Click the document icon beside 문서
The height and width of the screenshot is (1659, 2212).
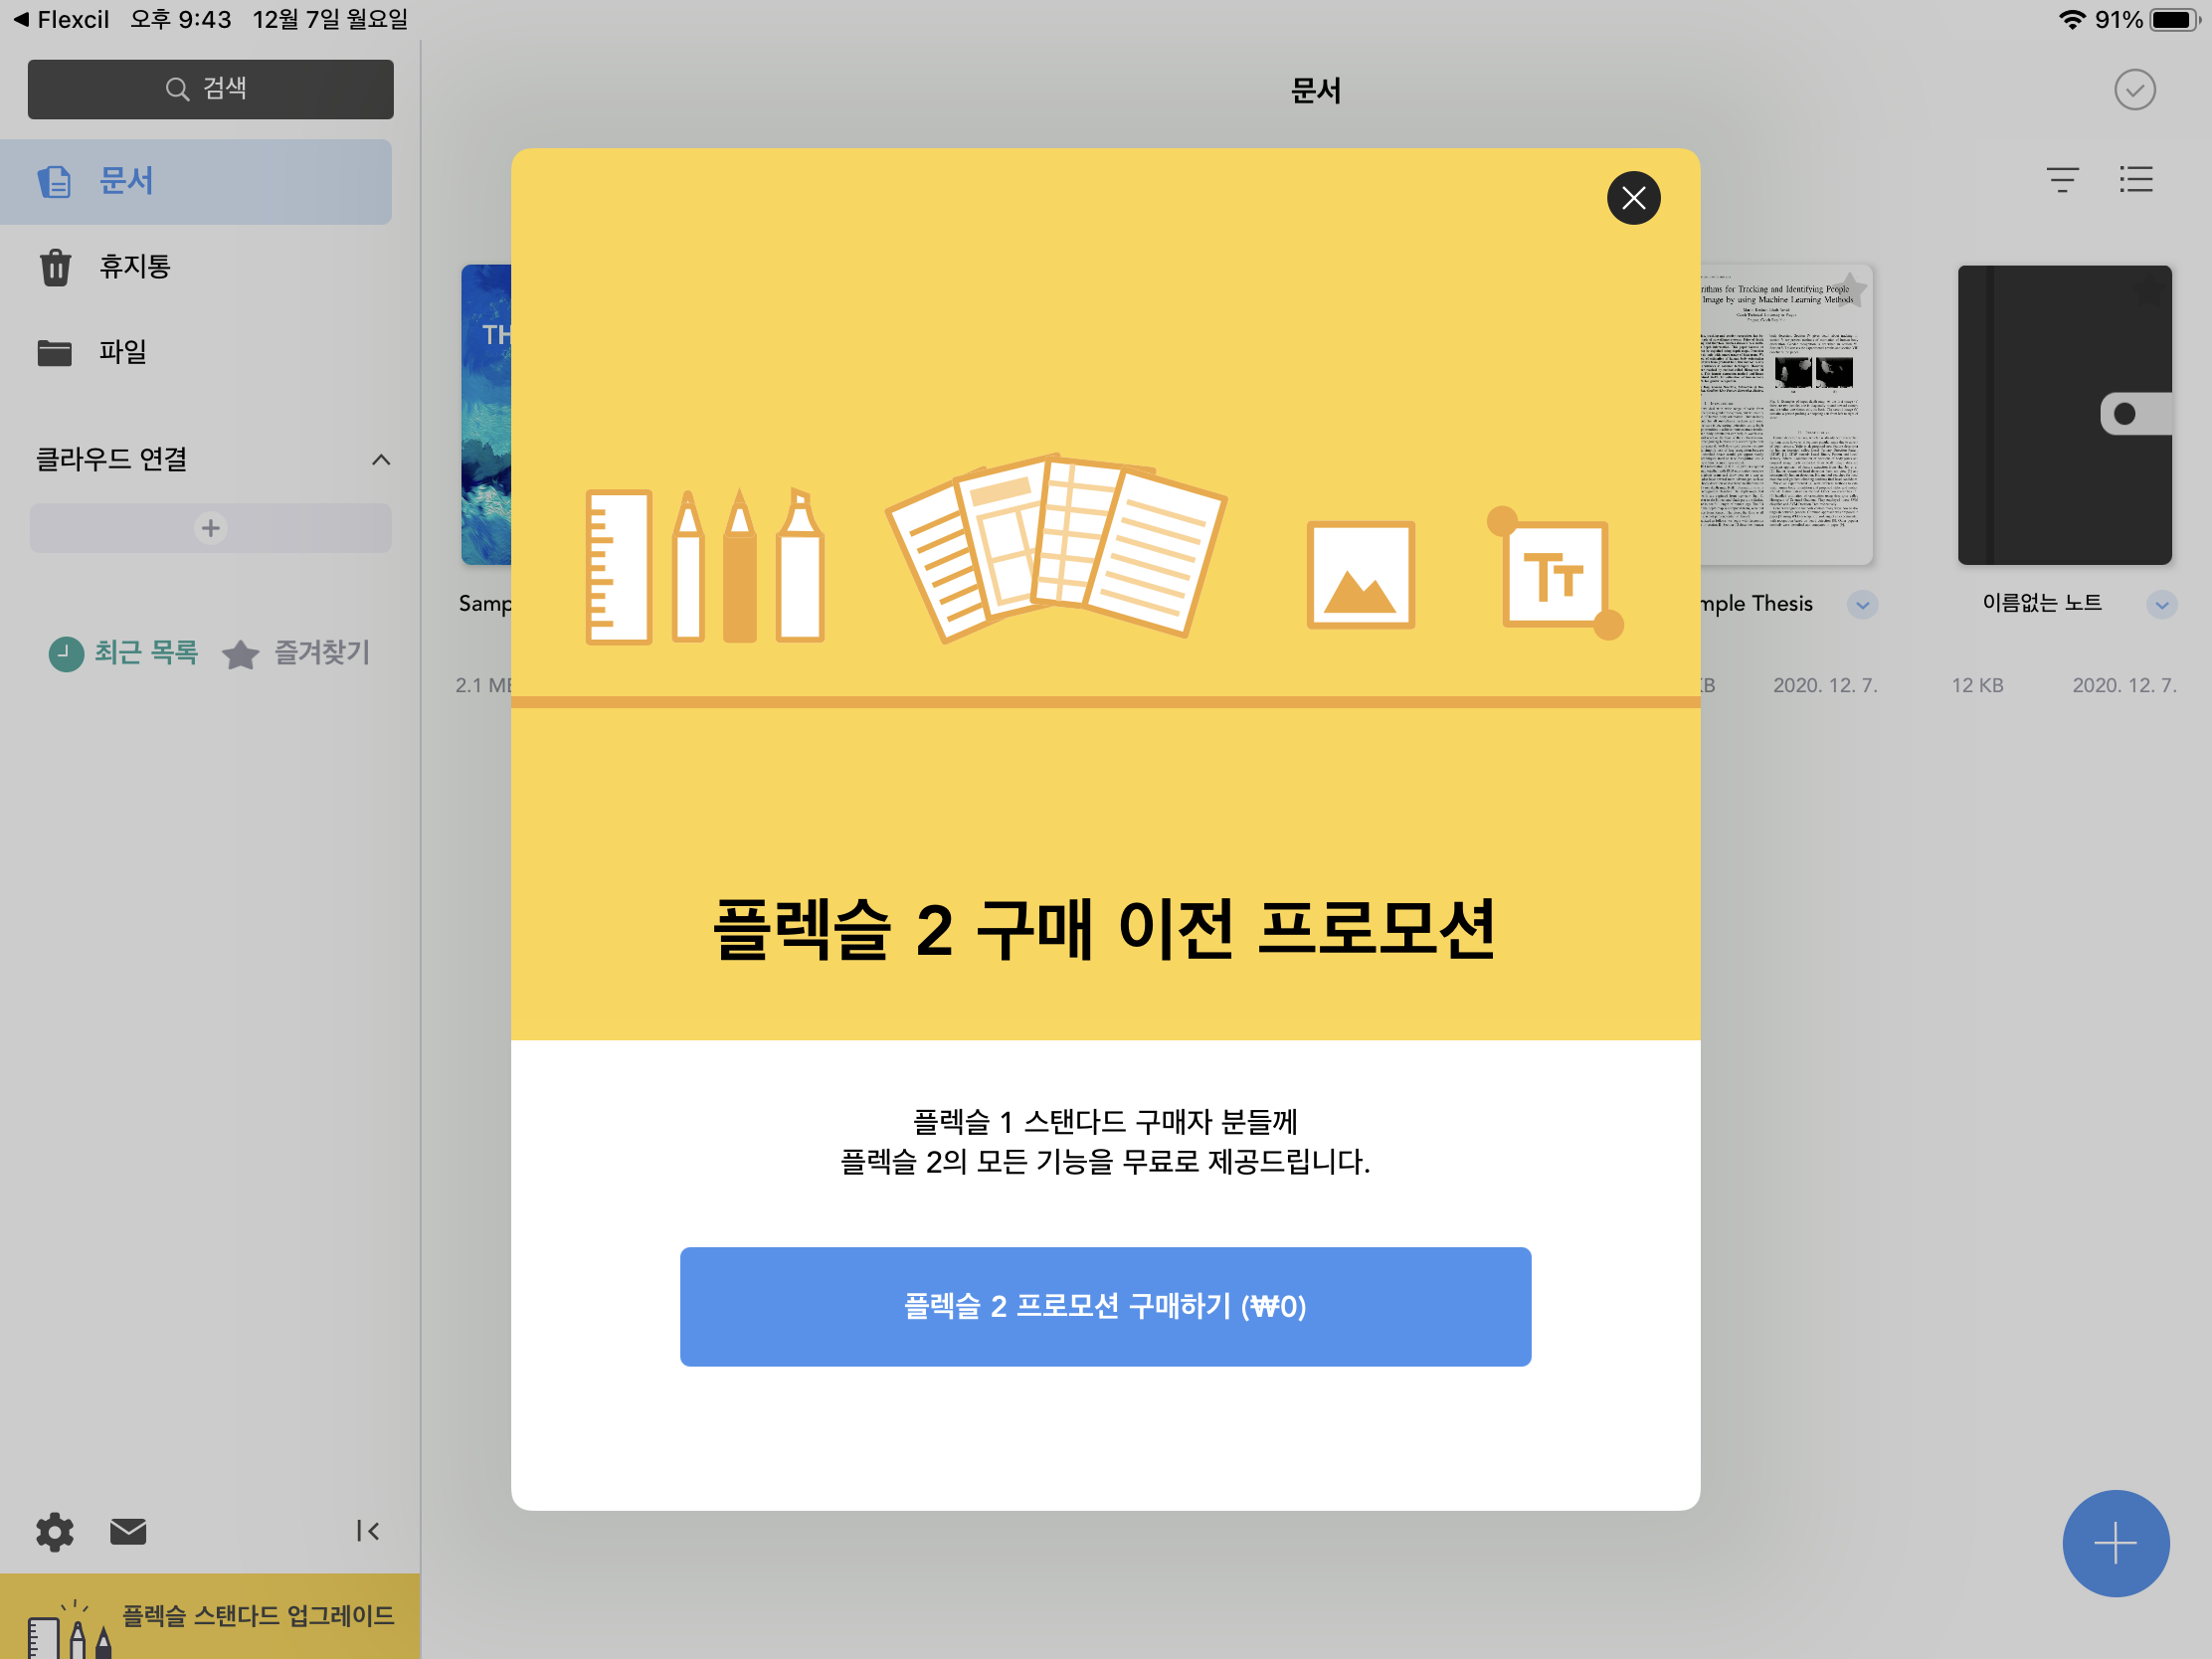tap(55, 182)
